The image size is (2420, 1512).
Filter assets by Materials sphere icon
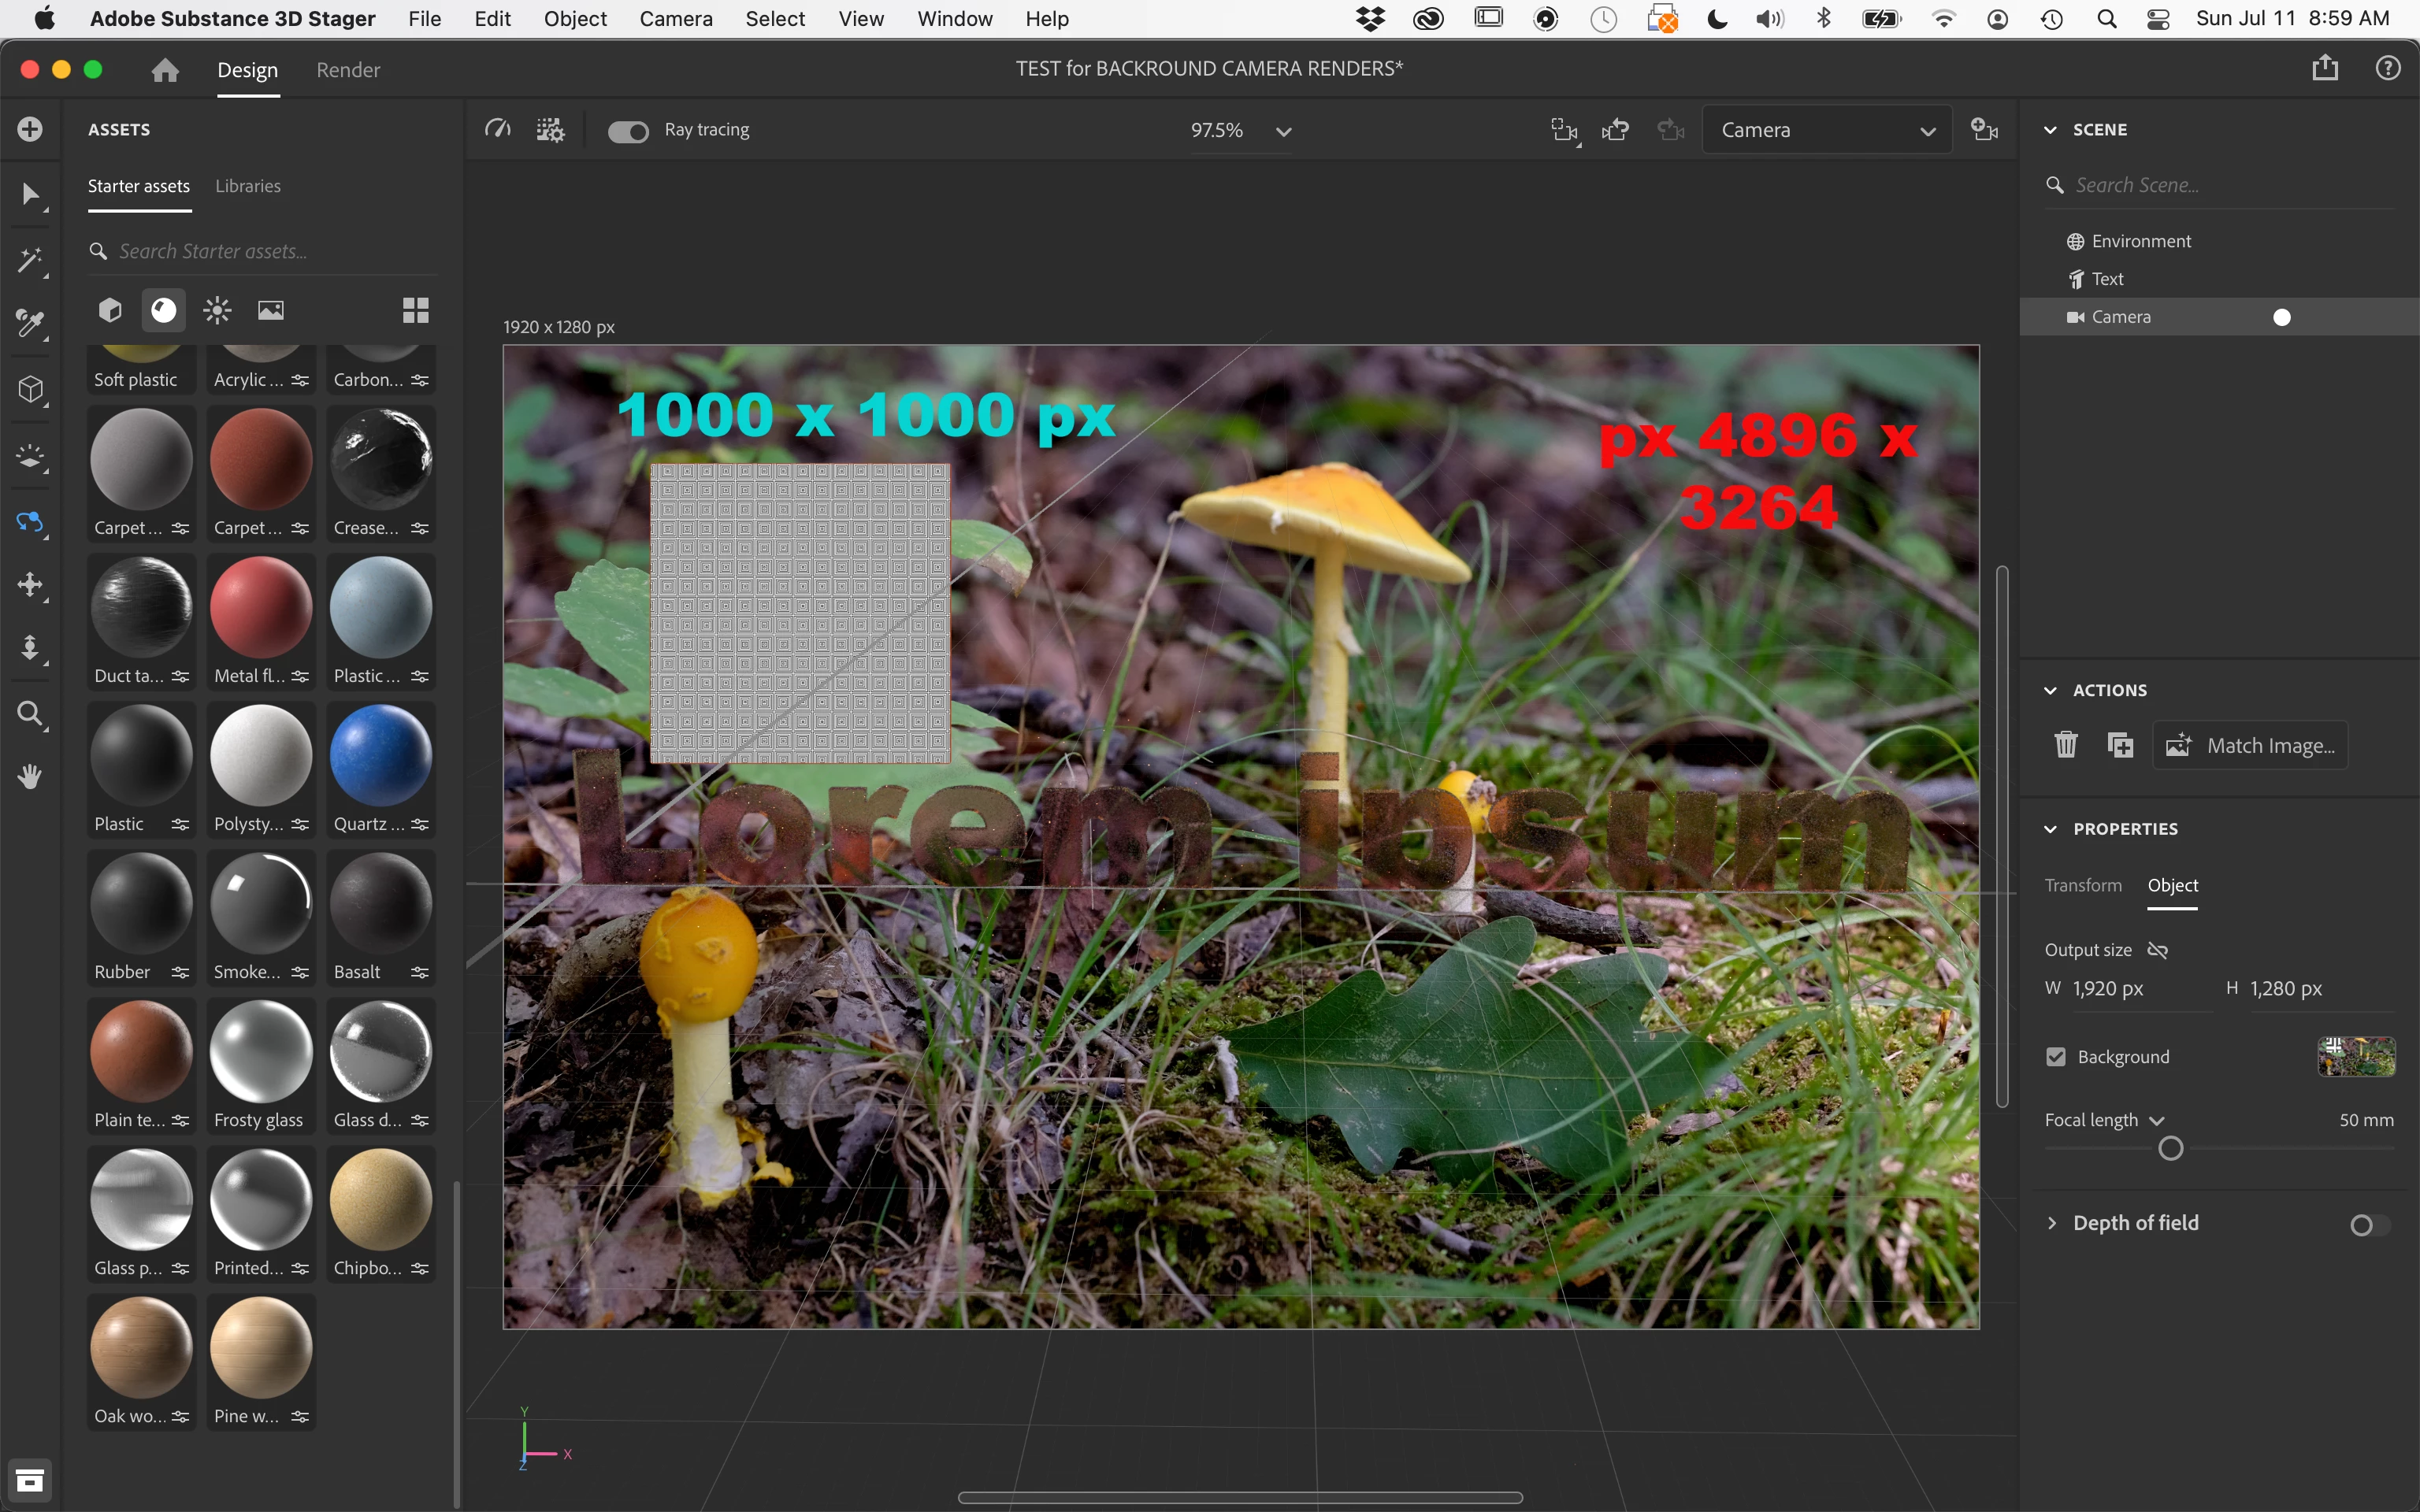[164, 310]
